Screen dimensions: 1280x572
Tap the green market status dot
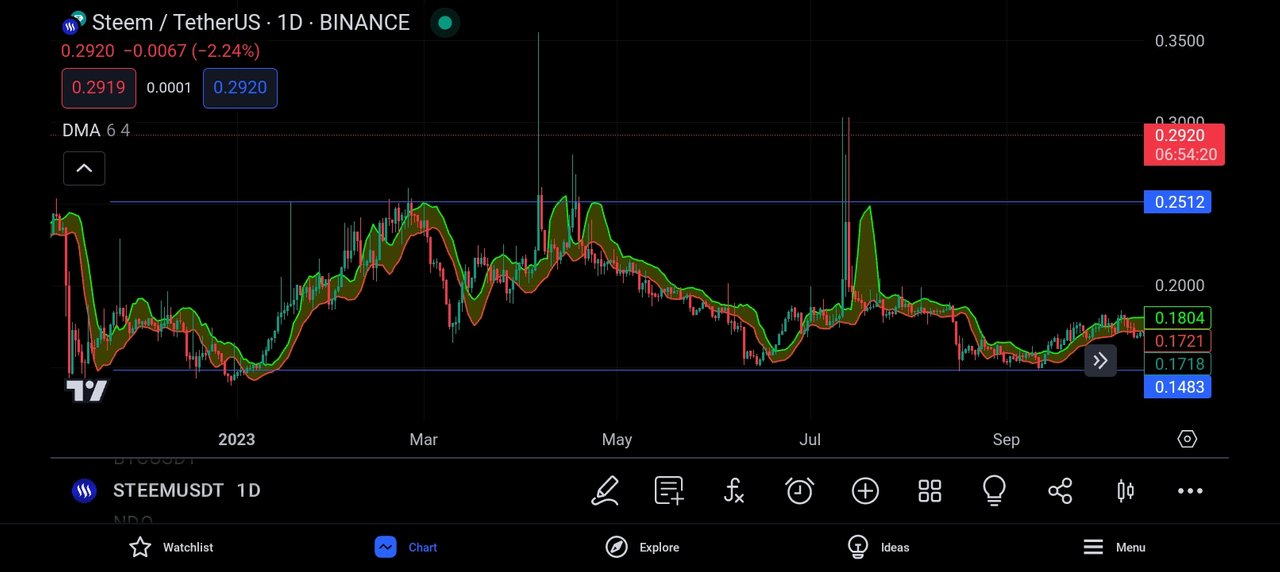445,22
